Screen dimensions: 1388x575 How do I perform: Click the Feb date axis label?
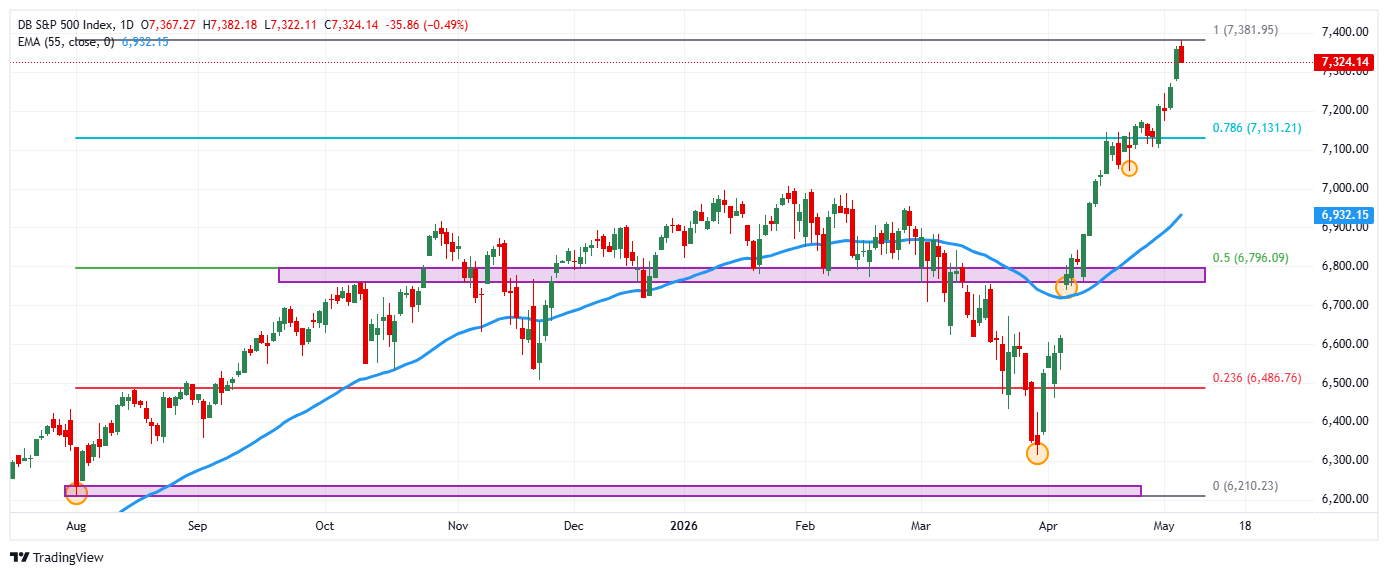tap(804, 525)
